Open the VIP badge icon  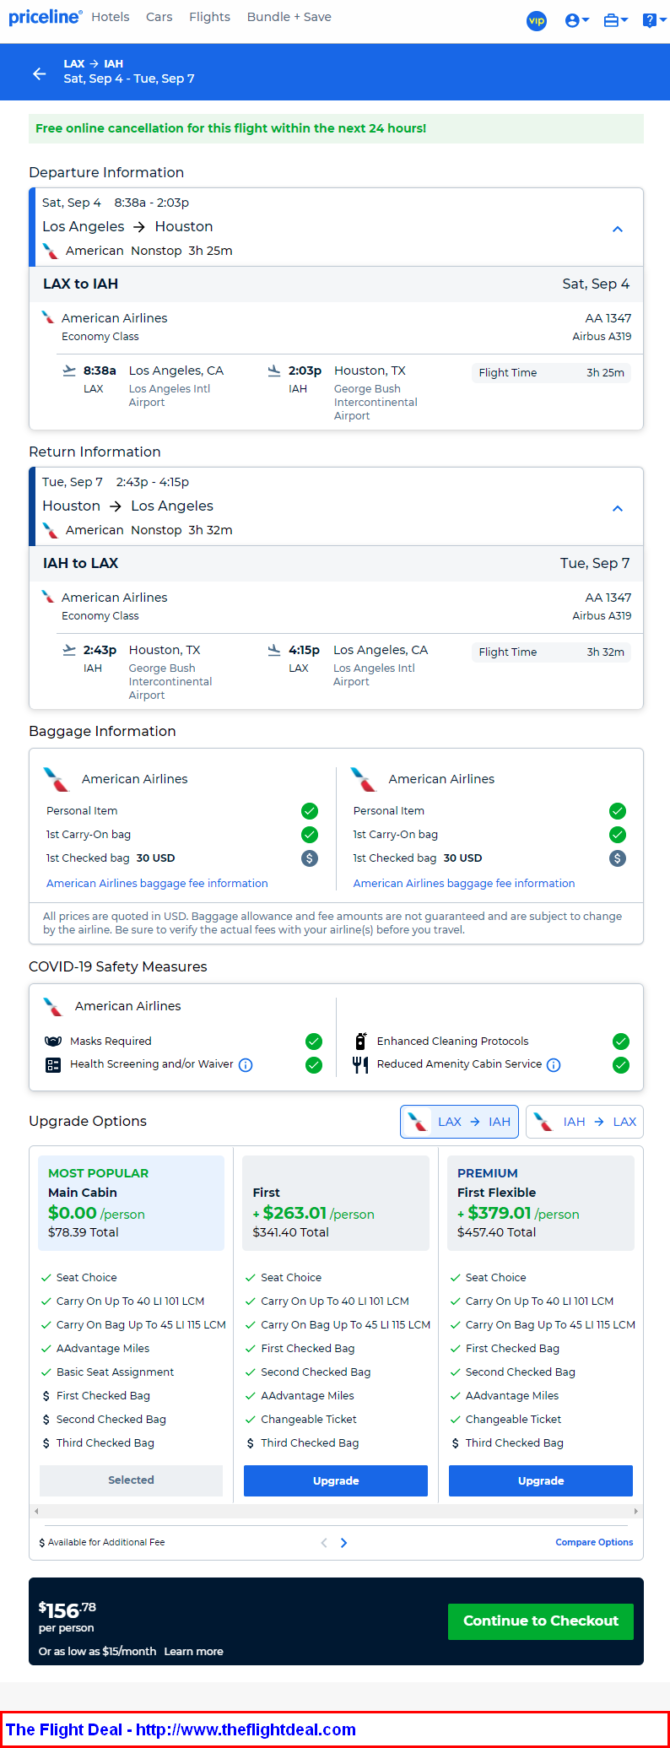pyautogui.click(x=537, y=20)
